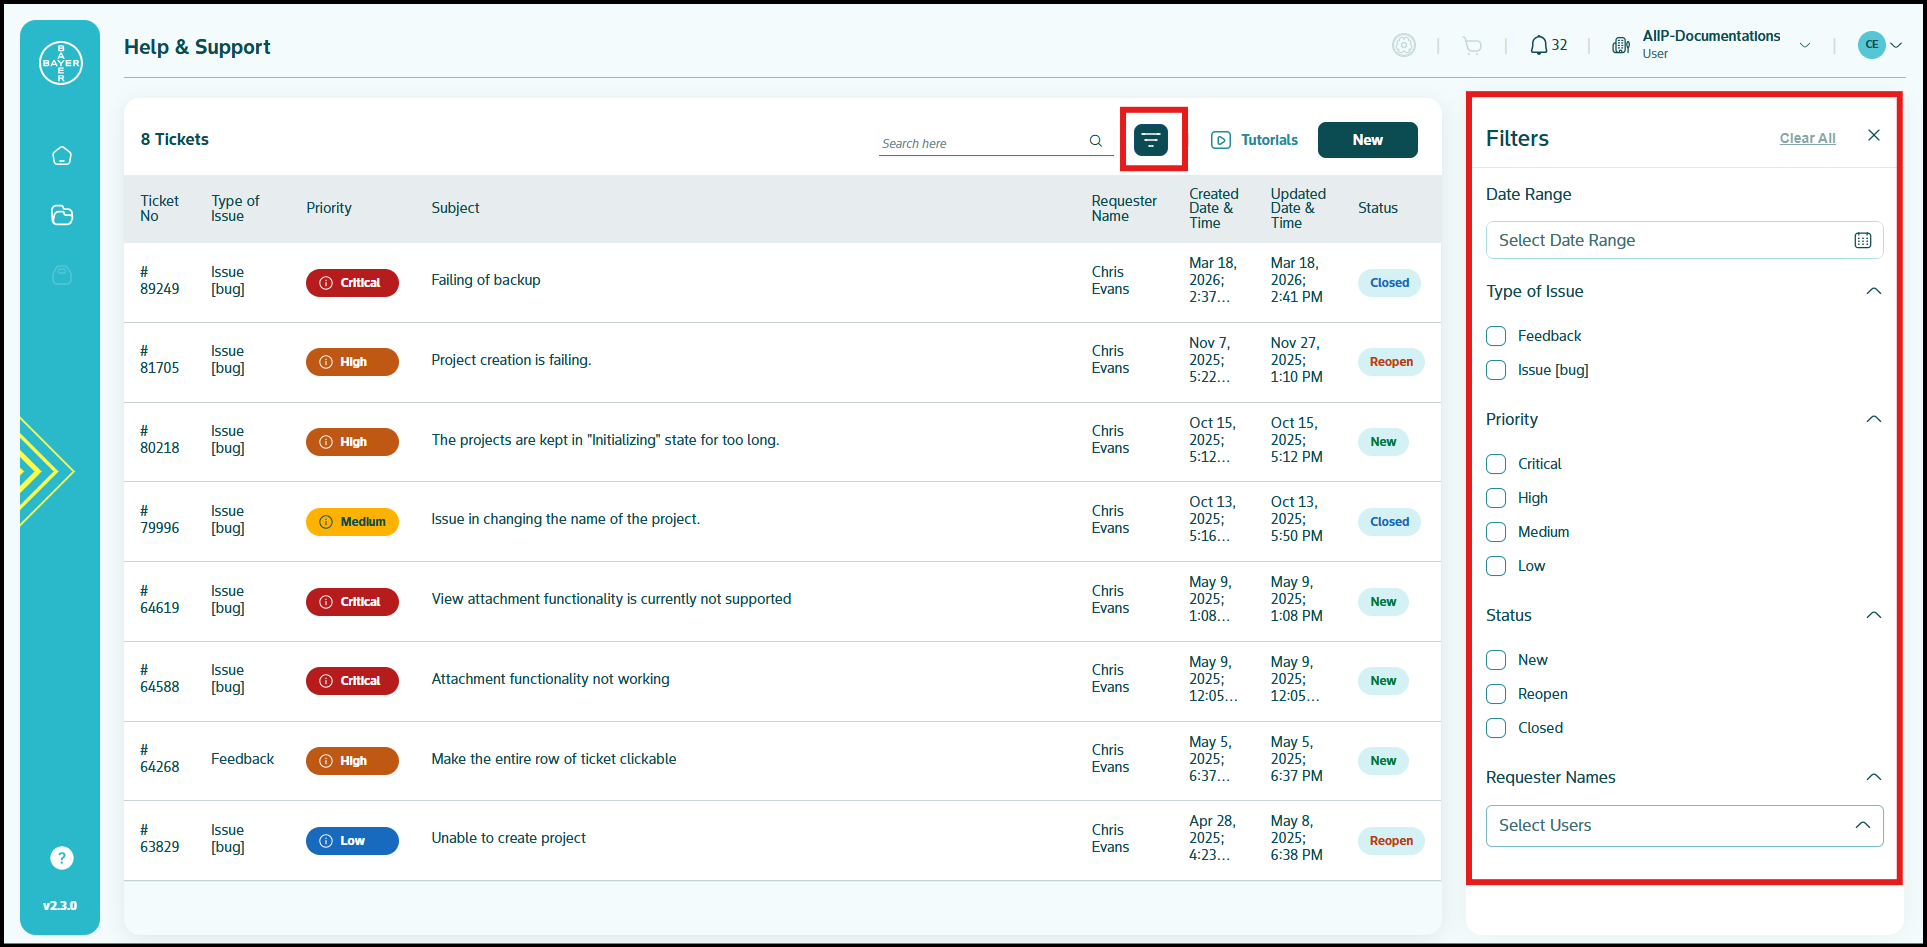Enable the Critical priority checkbox
Viewport: 1927px width, 947px height.
coord(1496,464)
